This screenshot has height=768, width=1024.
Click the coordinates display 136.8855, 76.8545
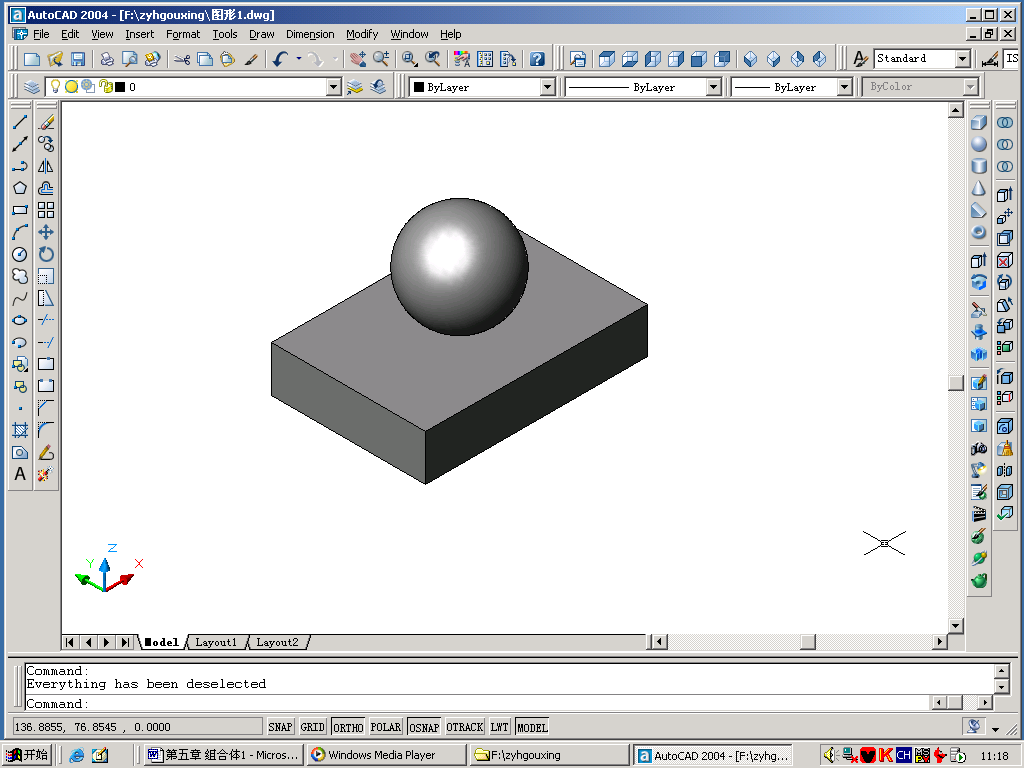click(x=138, y=727)
